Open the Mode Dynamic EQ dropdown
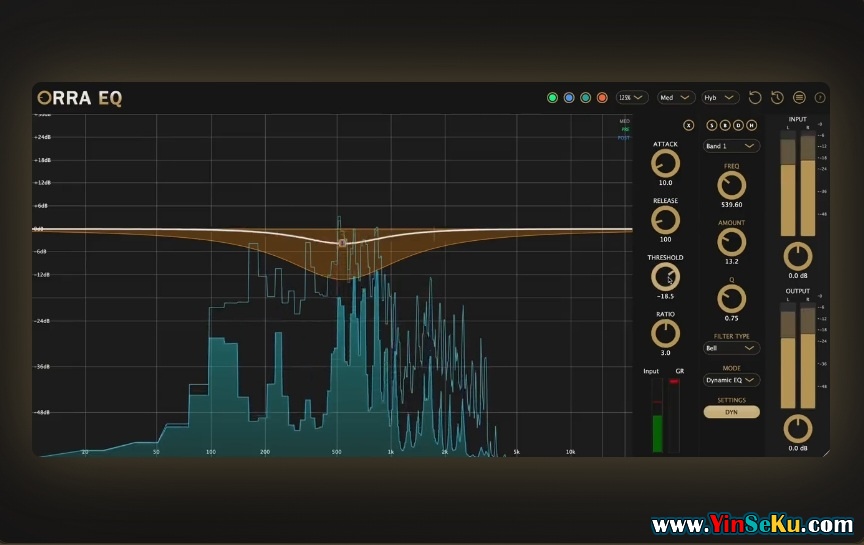The height and width of the screenshot is (545, 864). 731,380
